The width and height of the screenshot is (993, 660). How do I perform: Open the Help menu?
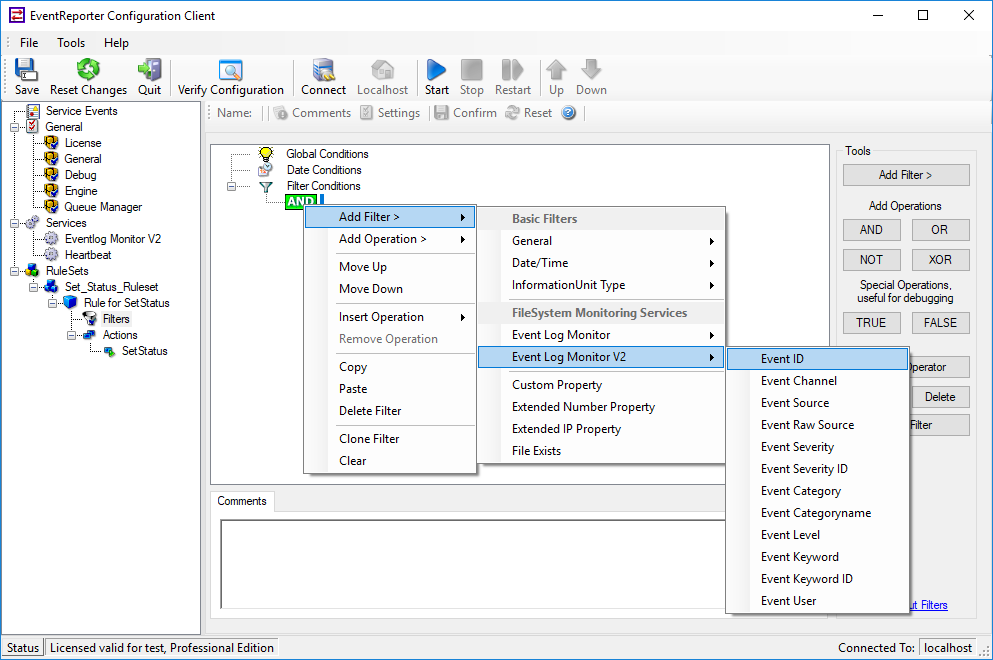coord(117,42)
